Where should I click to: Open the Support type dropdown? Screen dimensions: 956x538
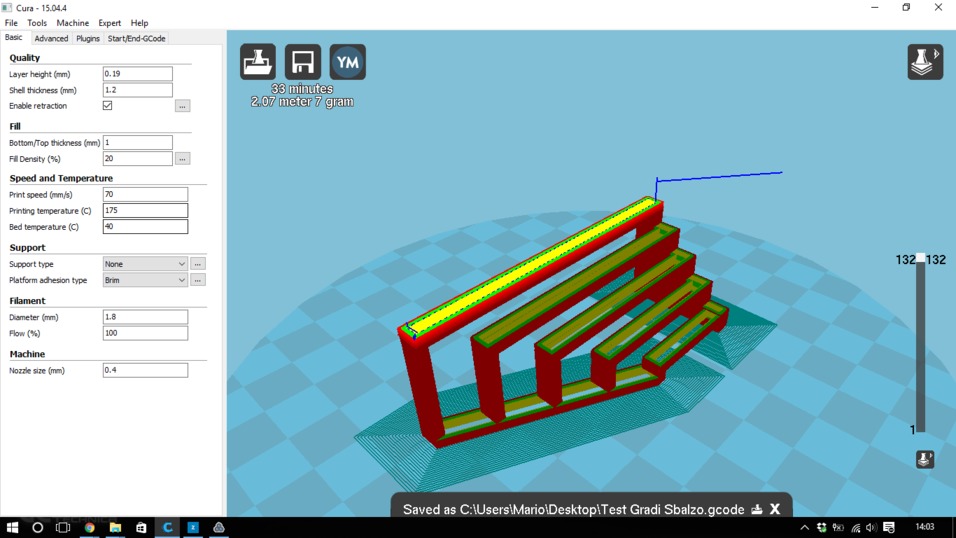tap(144, 264)
